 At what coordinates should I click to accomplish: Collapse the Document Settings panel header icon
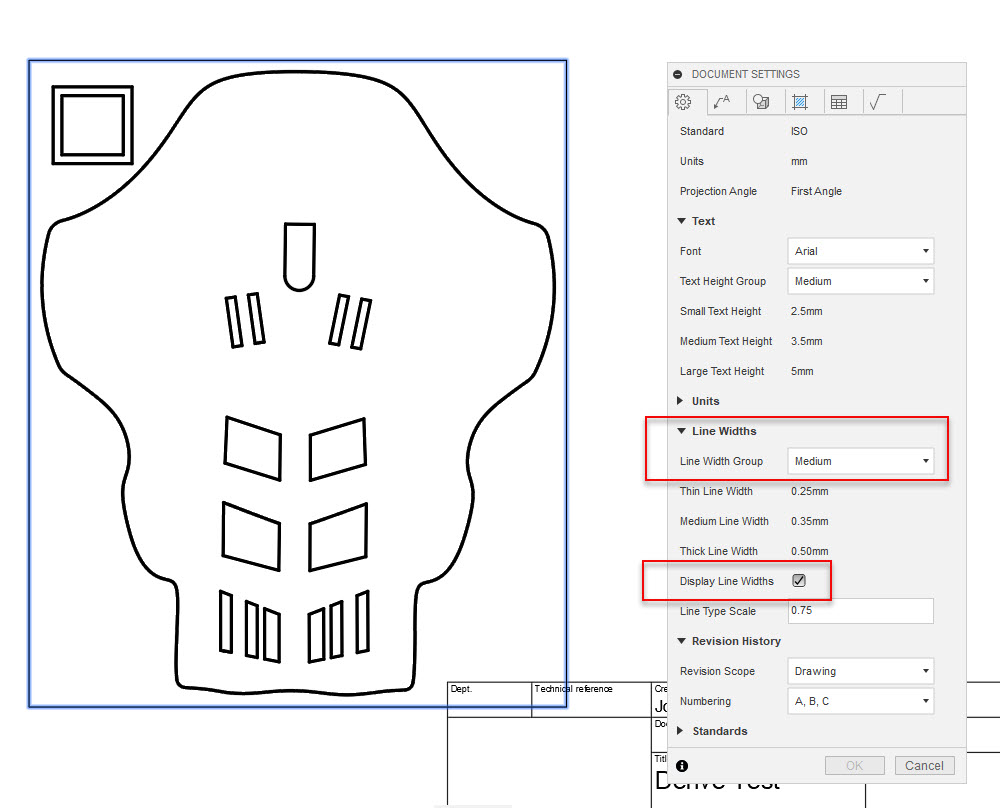pyautogui.click(x=679, y=73)
